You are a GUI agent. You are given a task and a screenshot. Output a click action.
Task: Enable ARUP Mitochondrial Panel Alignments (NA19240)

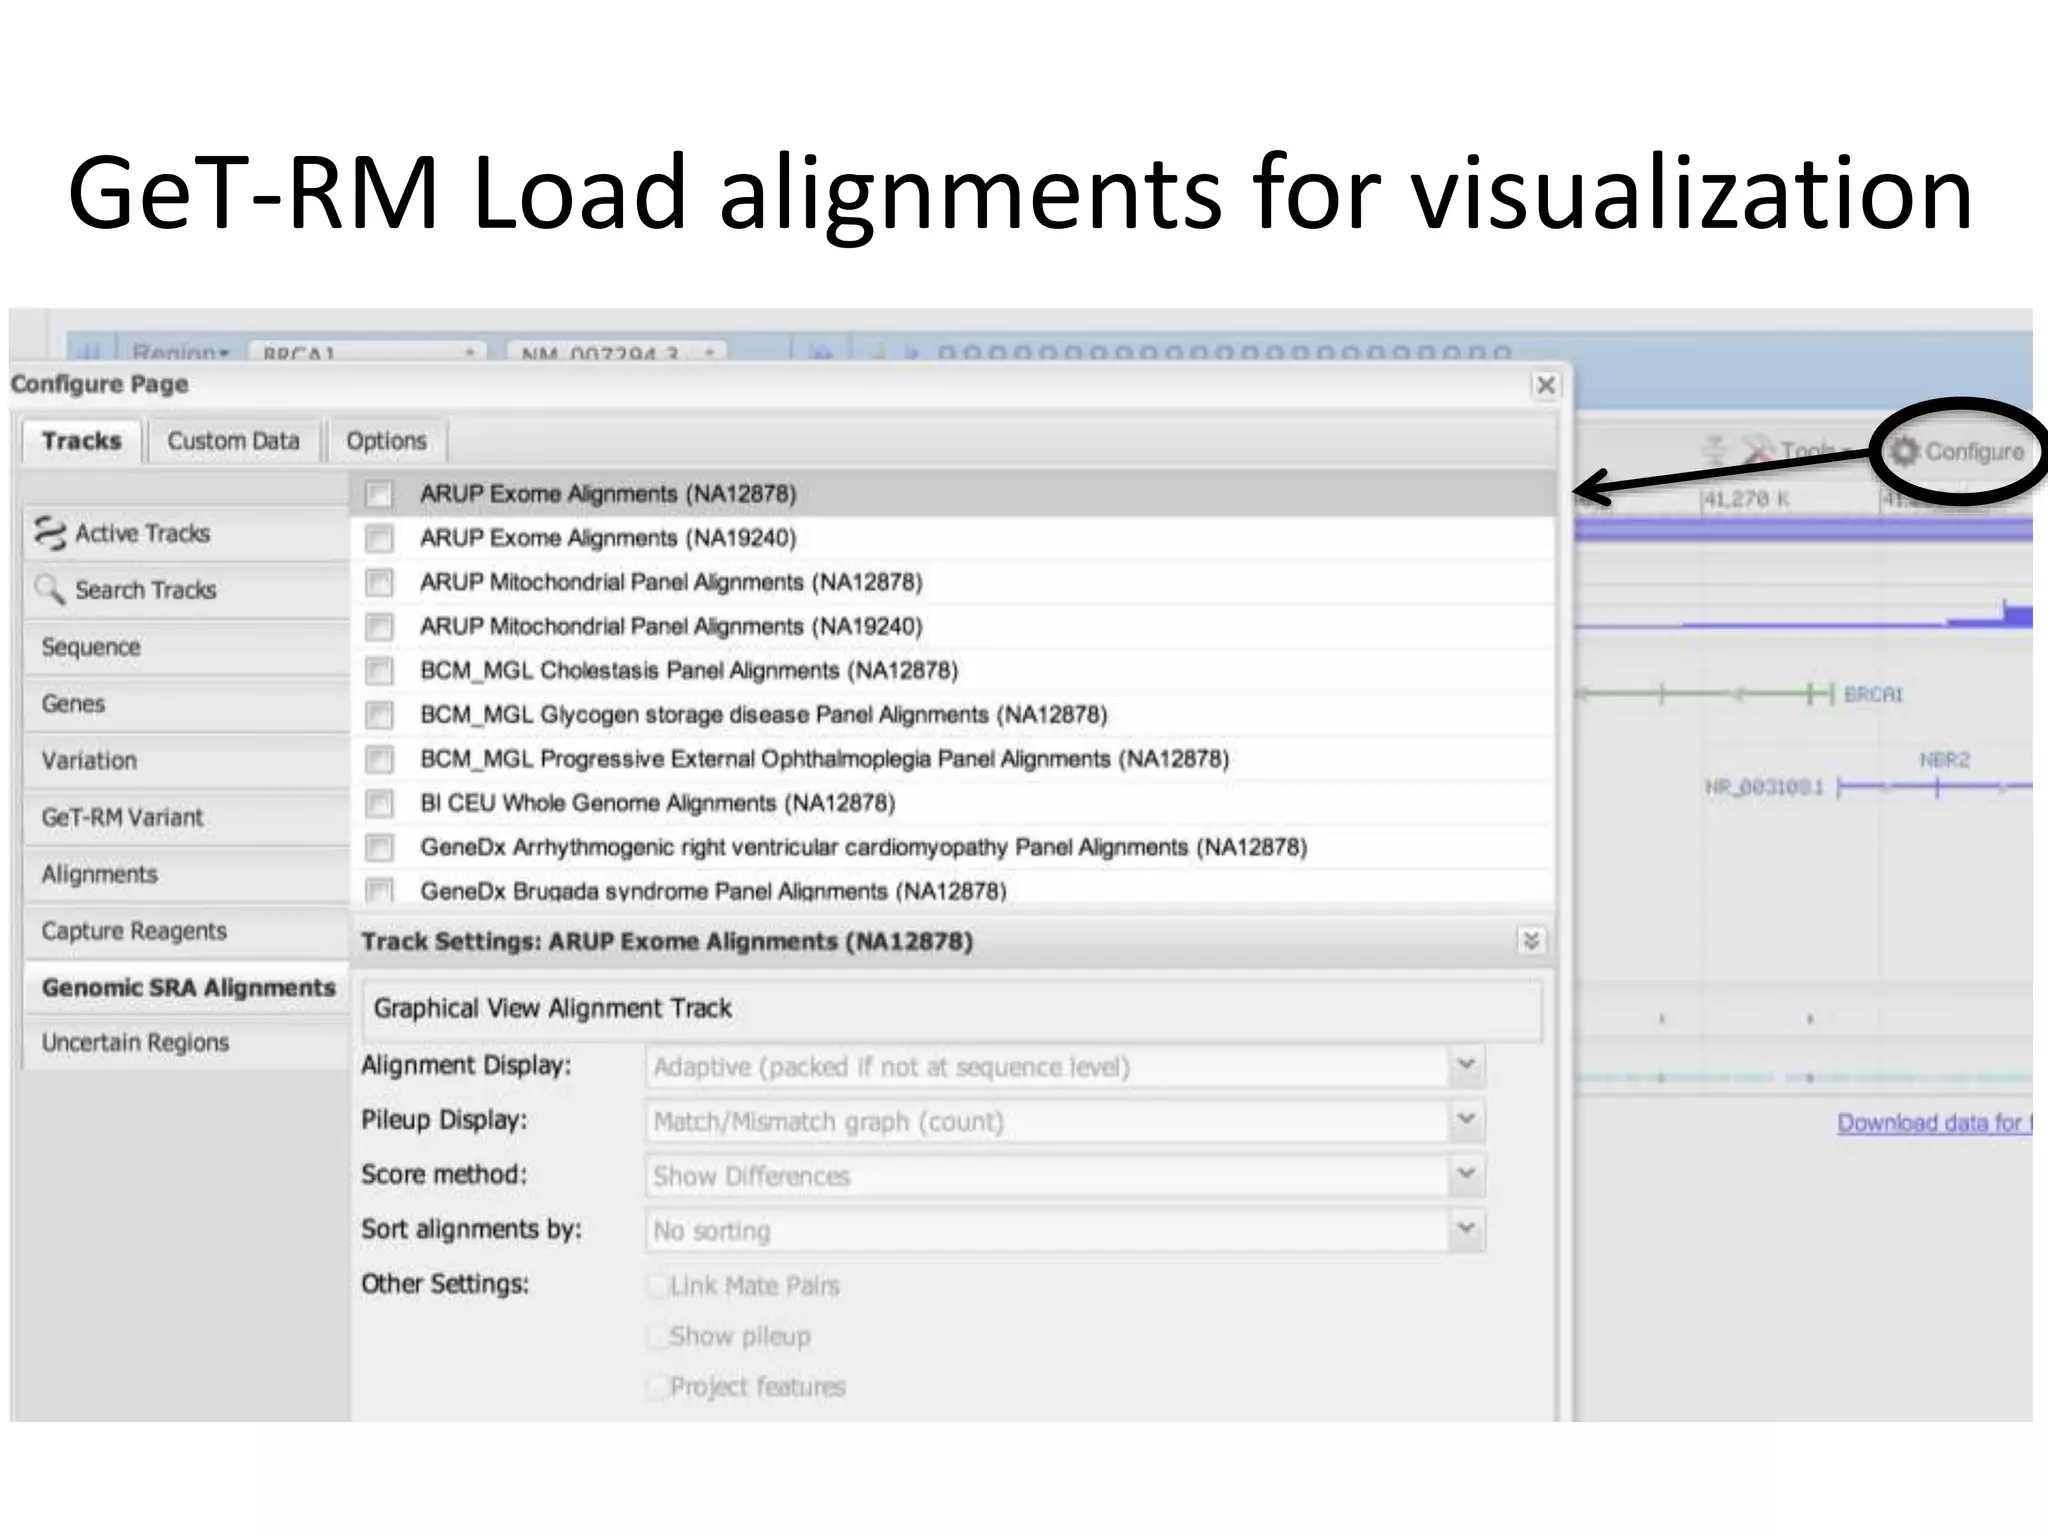coord(379,627)
